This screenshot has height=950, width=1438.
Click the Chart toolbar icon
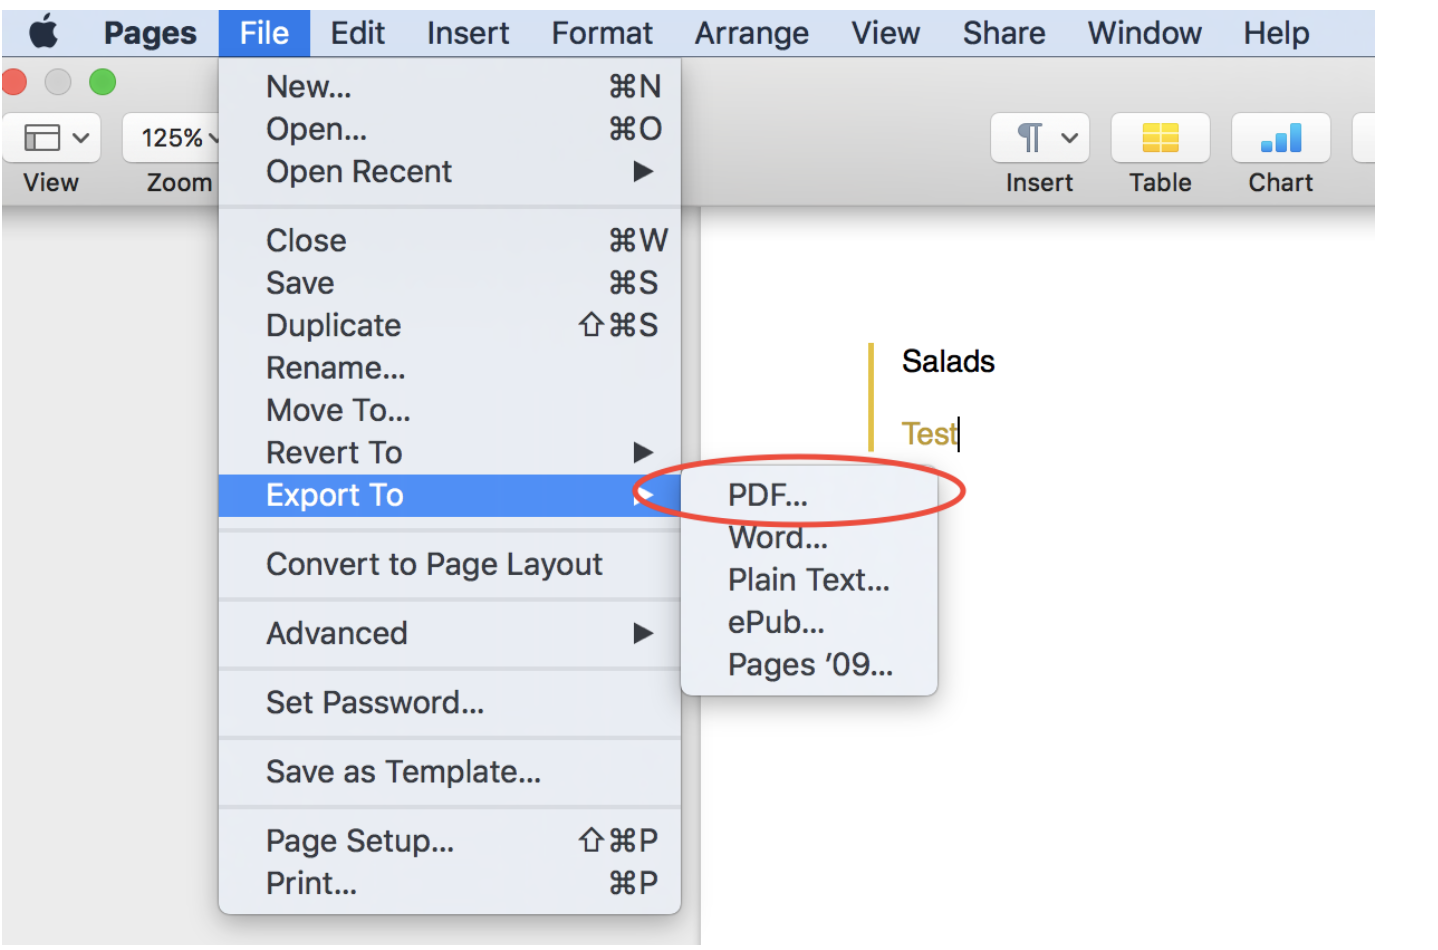pos(1280,137)
